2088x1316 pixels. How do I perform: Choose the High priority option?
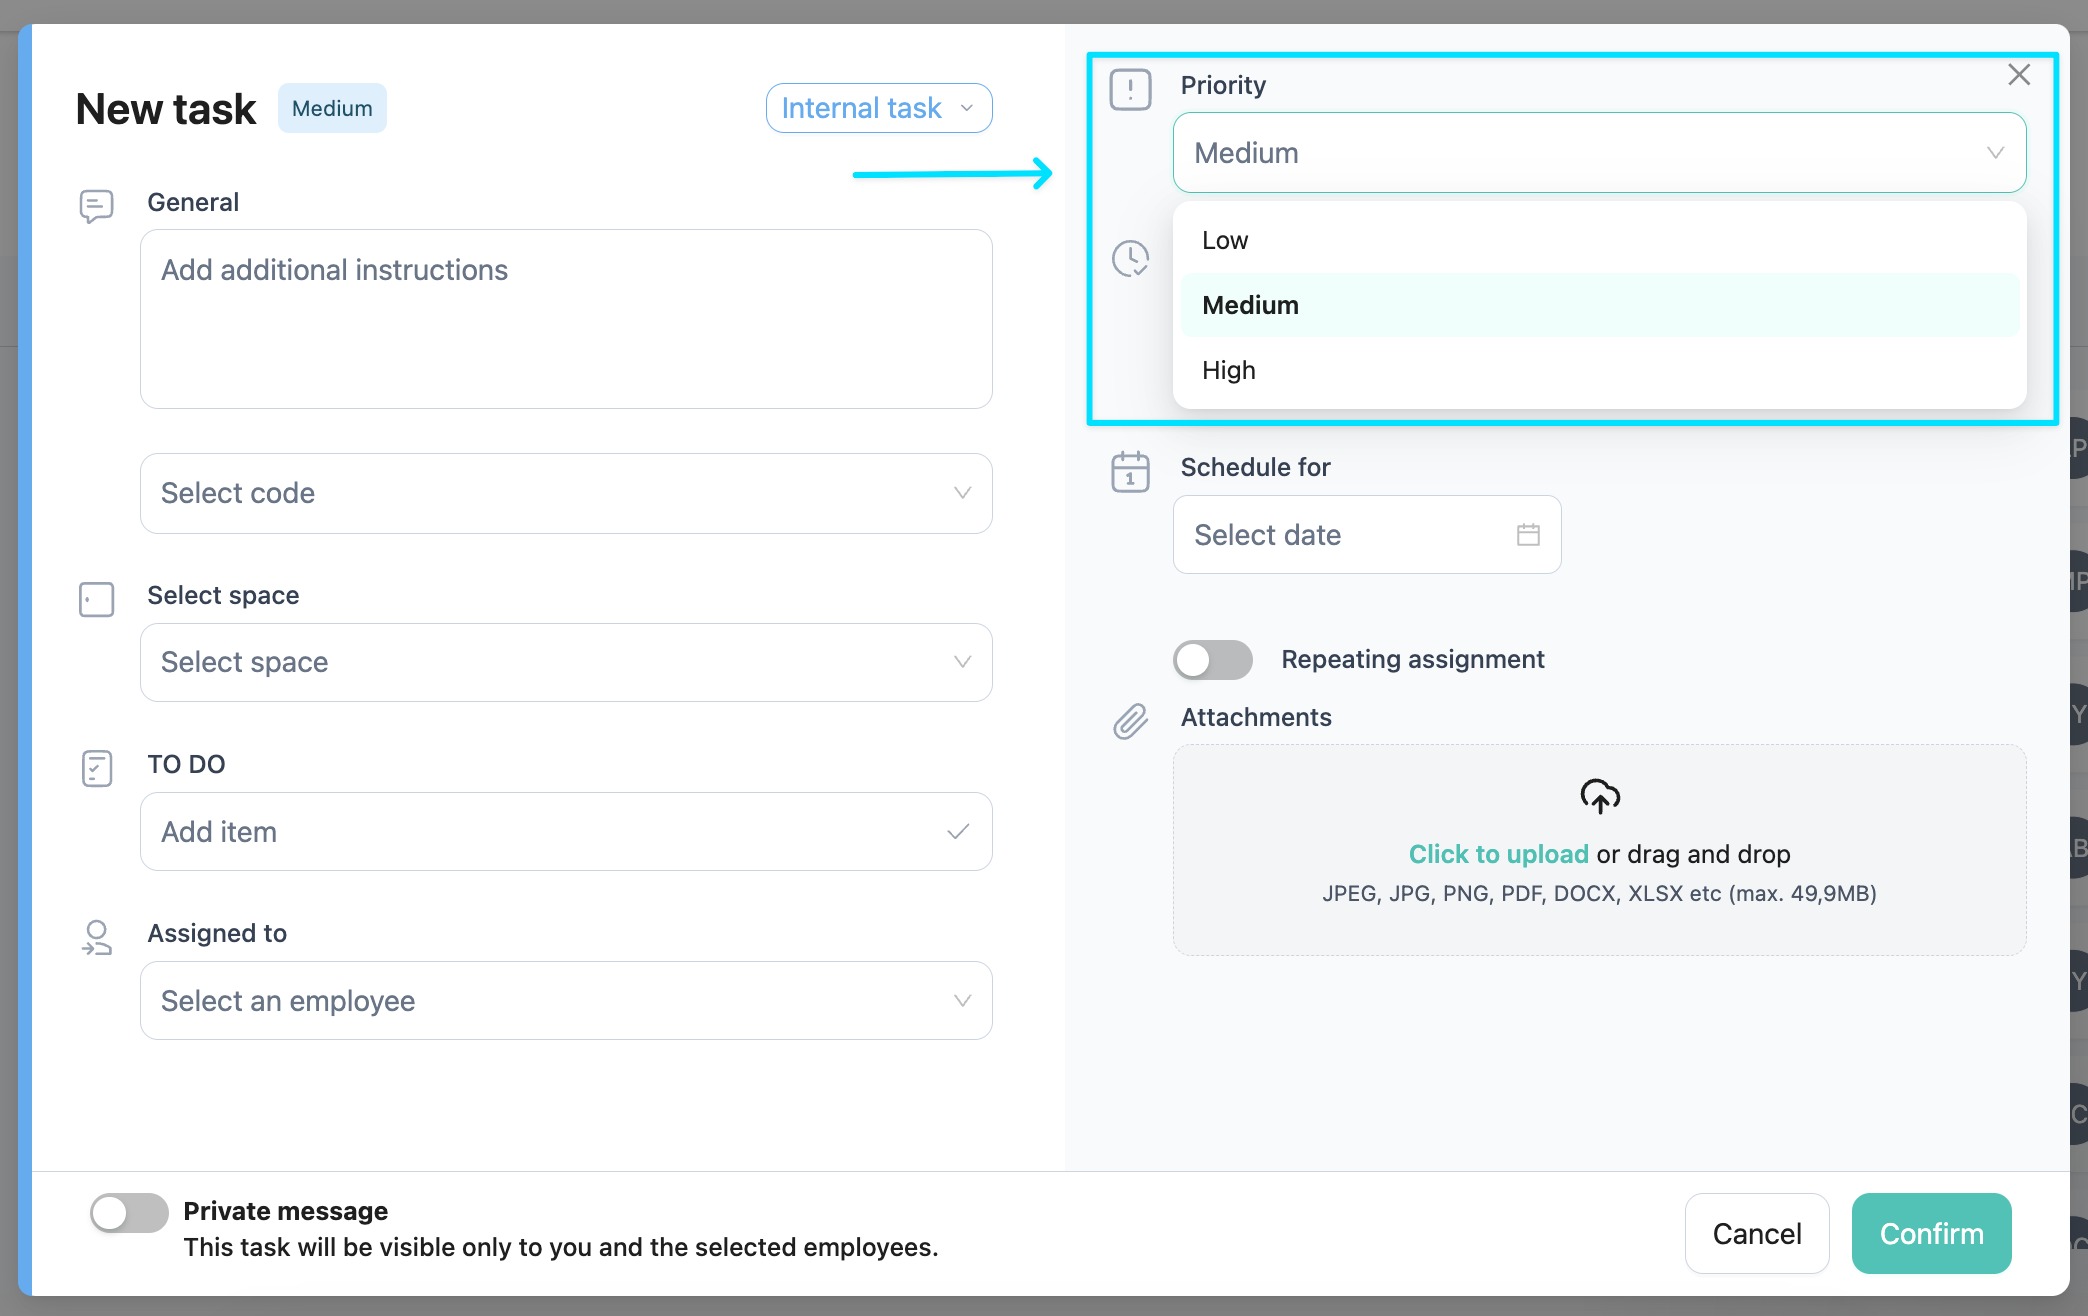click(1228, 371)
